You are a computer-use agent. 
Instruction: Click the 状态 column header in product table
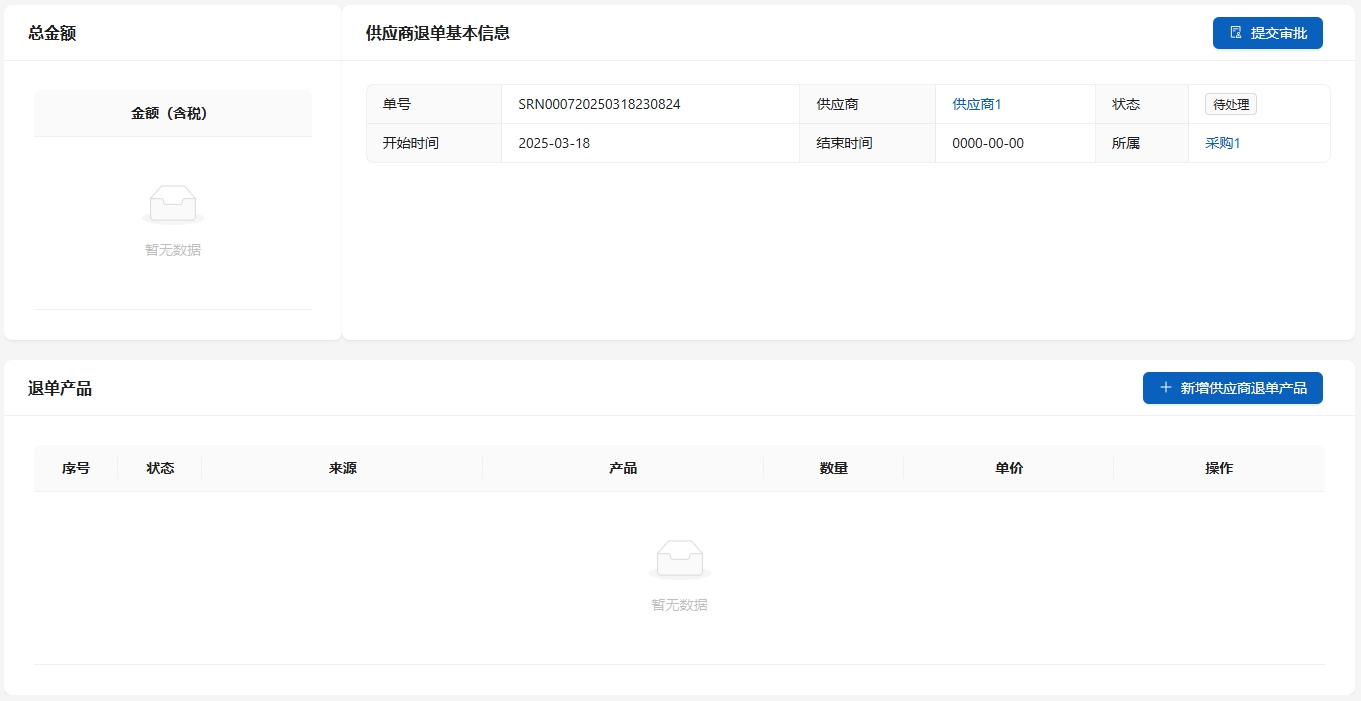160,468
